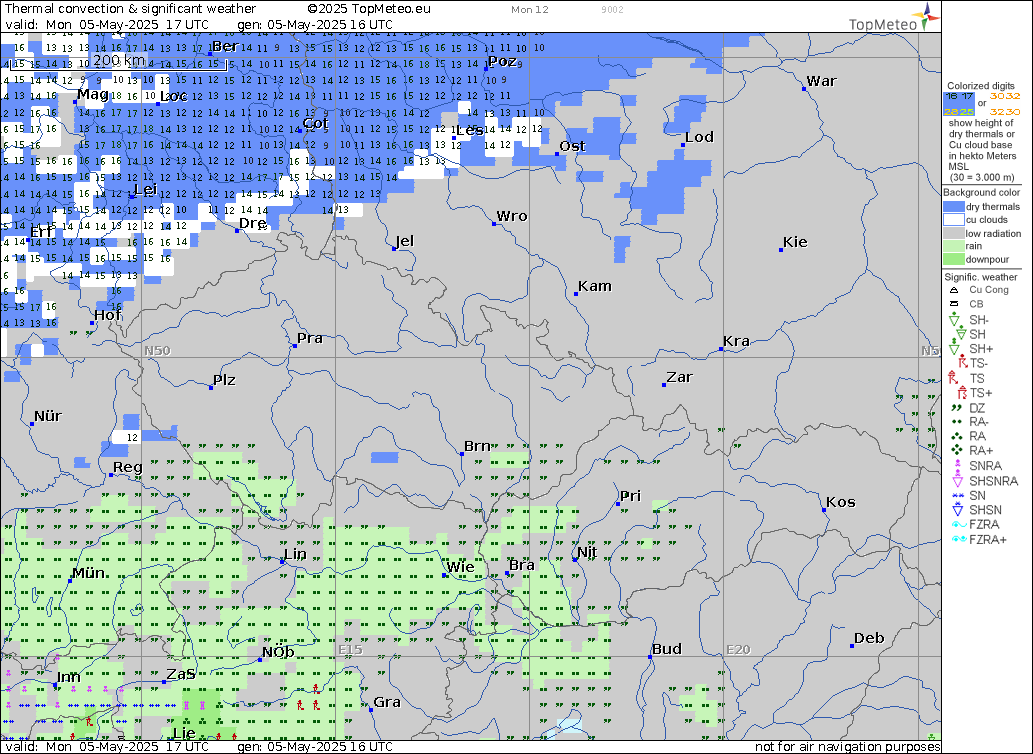Screen dimensions: 1033x754
Task: Click the Wroclaw (Wro) city marker
Action: 494,224
